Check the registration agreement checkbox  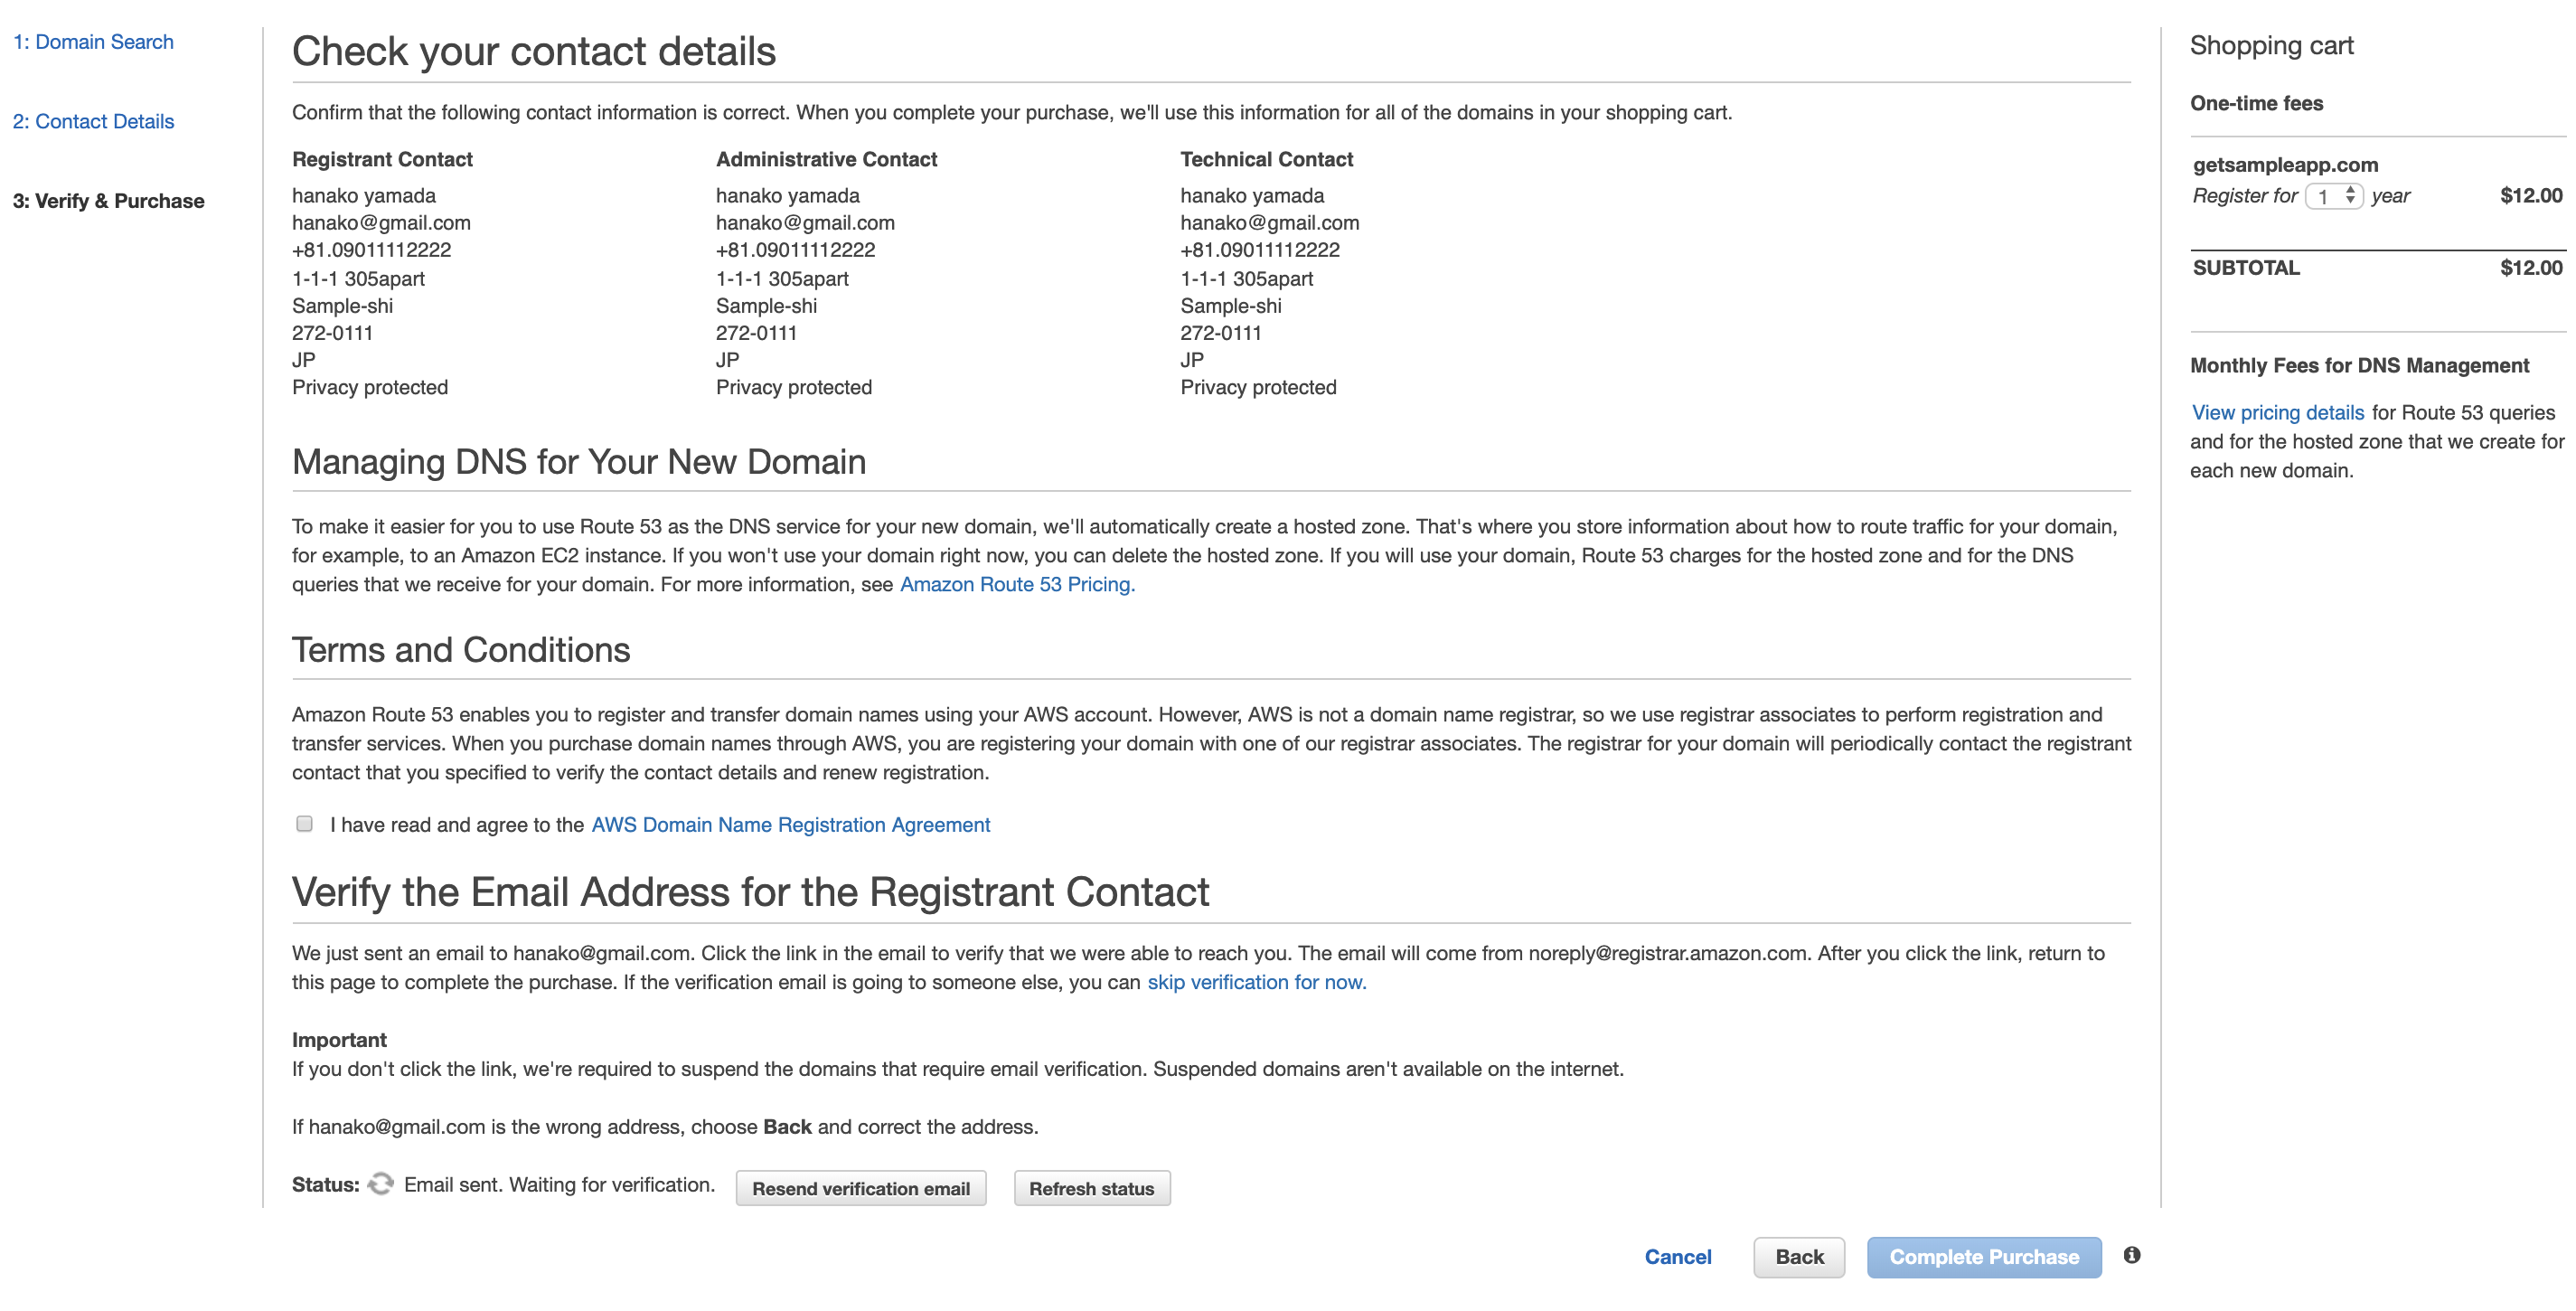304,824
